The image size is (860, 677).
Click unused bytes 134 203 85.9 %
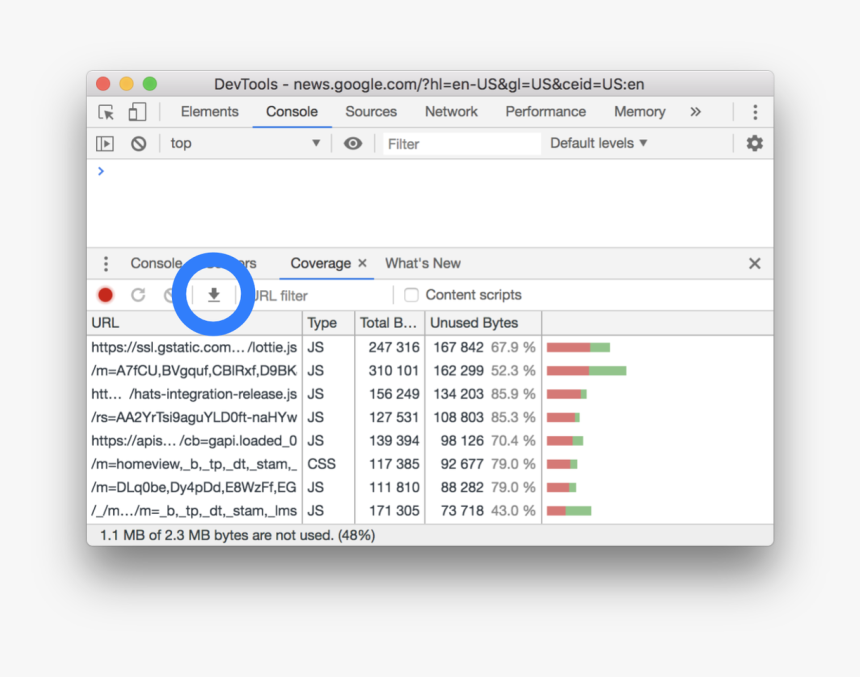(484, 394)
